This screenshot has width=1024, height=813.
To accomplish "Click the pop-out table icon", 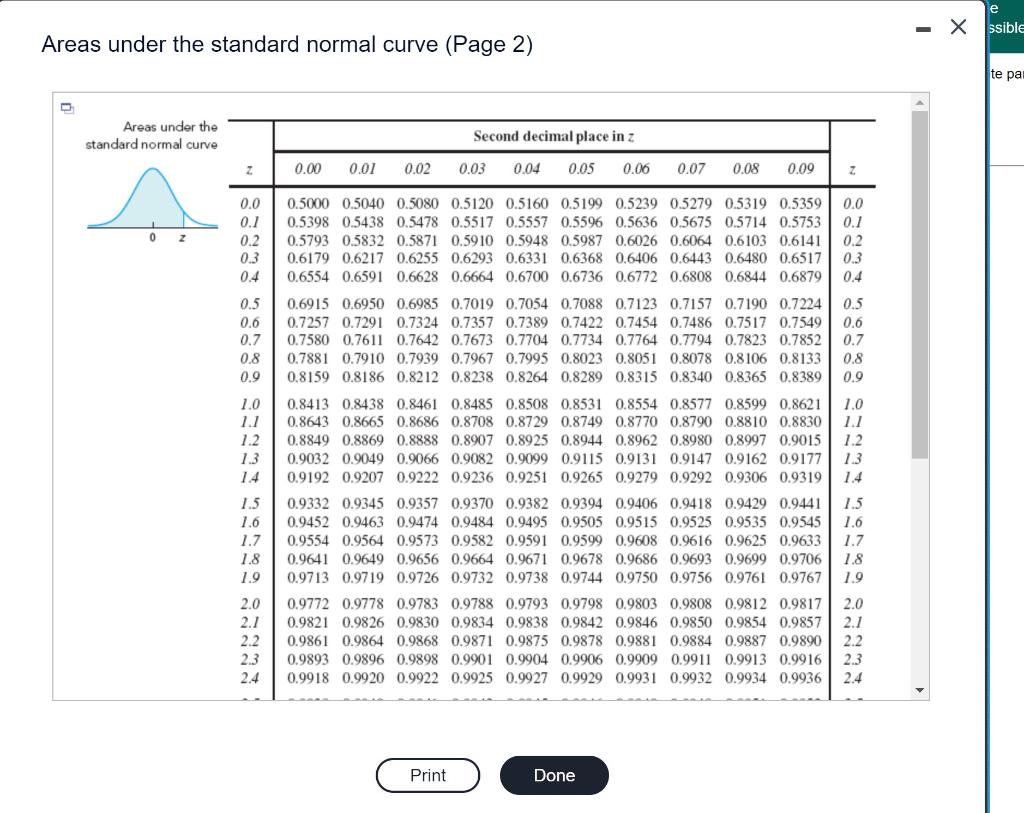I will 68,108.
